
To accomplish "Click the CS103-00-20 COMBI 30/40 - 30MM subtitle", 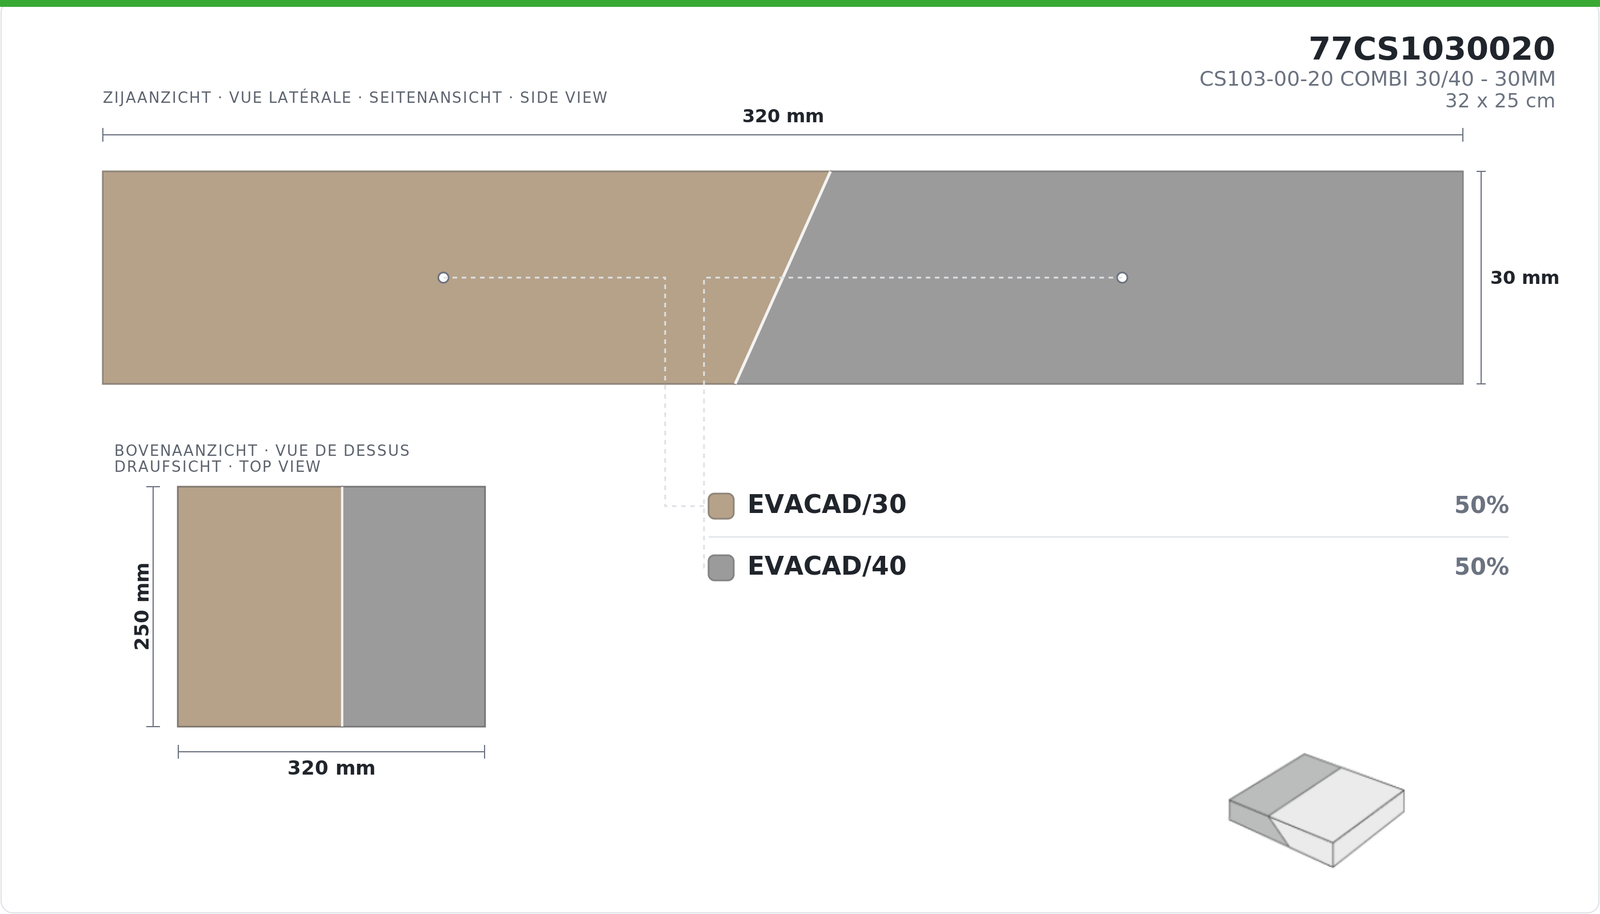I will pyautogui.click(x=1377, y=79).
